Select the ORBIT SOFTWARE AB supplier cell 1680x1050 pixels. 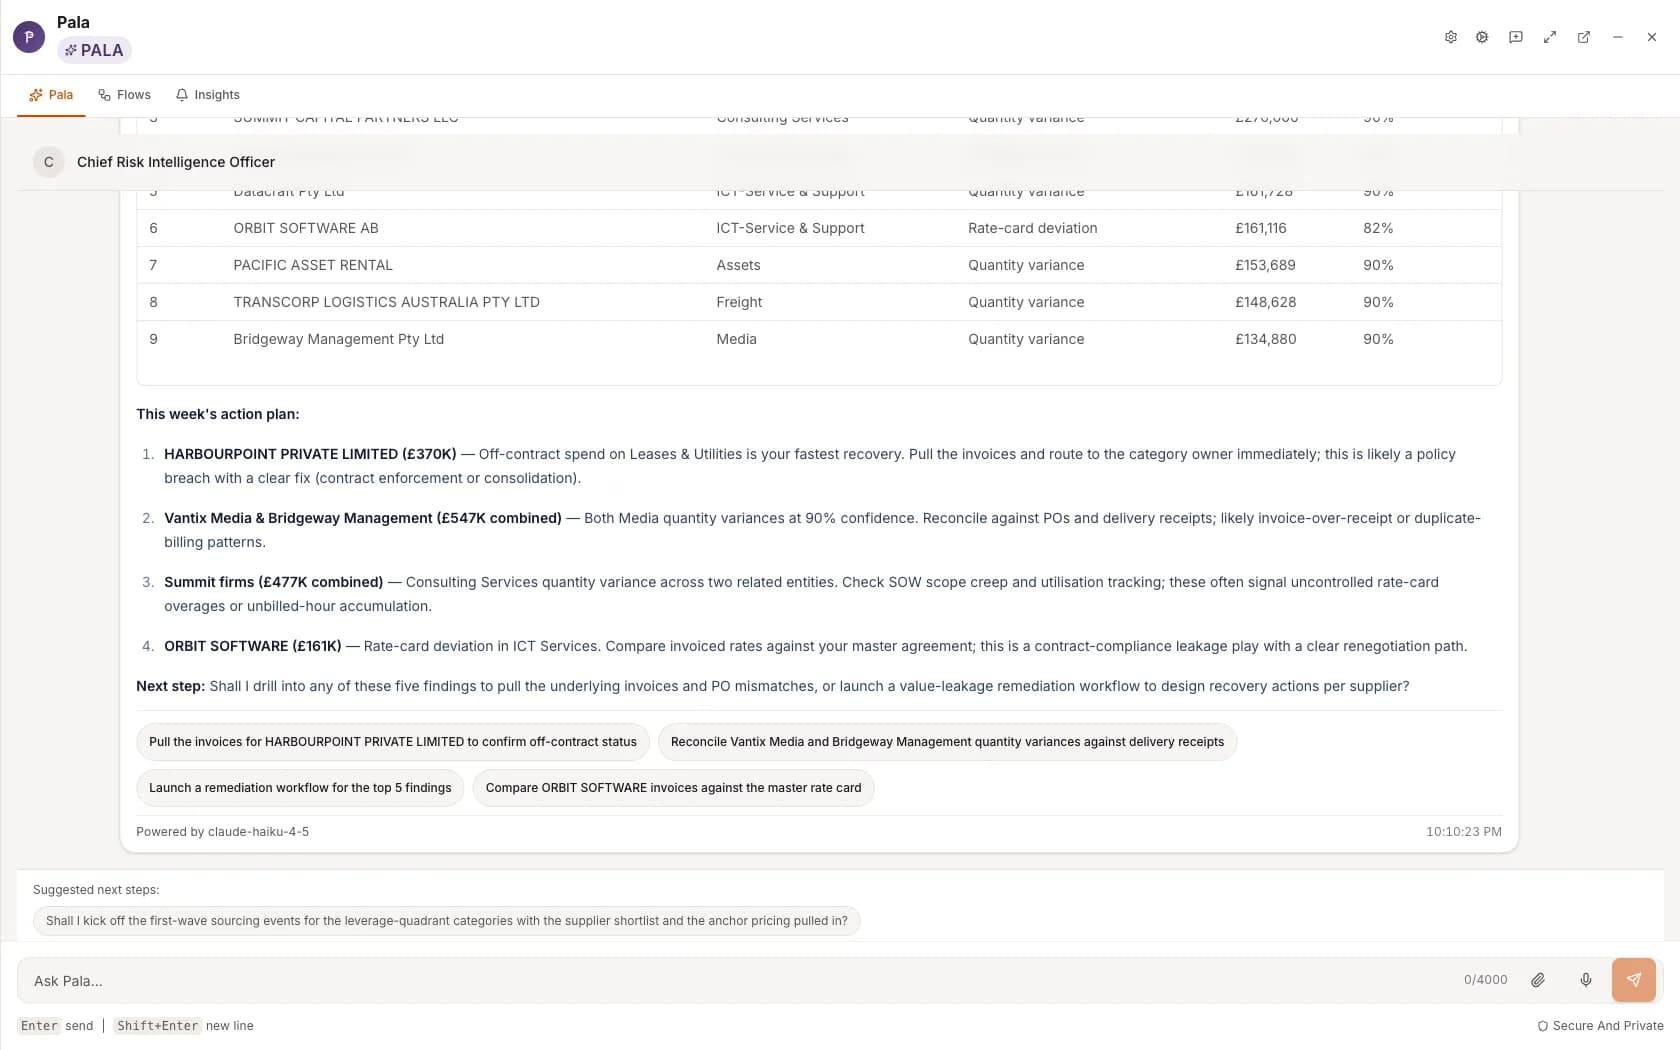[306, 228]
